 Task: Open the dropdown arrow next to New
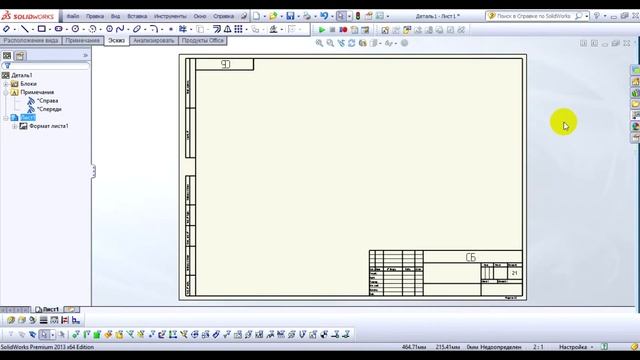click(x=264, y=16)
